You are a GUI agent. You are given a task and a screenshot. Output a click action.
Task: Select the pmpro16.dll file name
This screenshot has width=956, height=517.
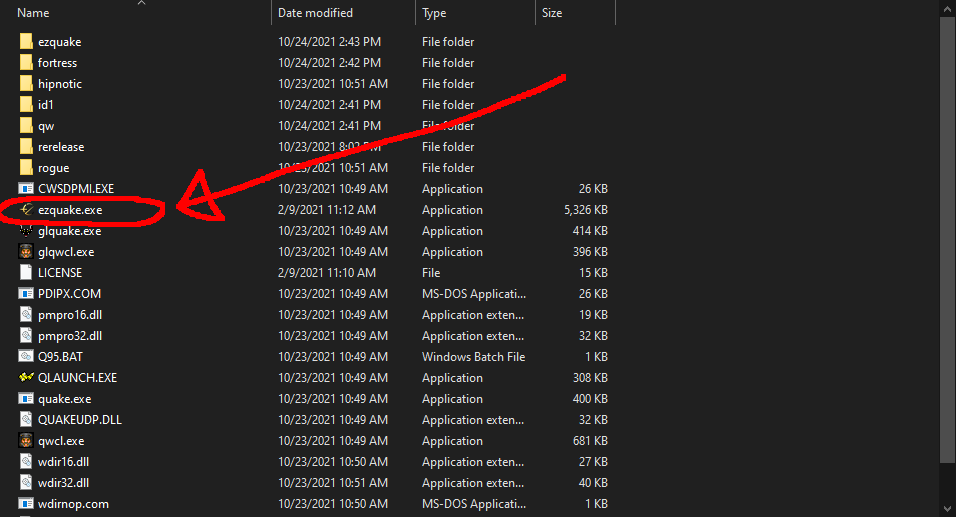(x=70, y=315)
